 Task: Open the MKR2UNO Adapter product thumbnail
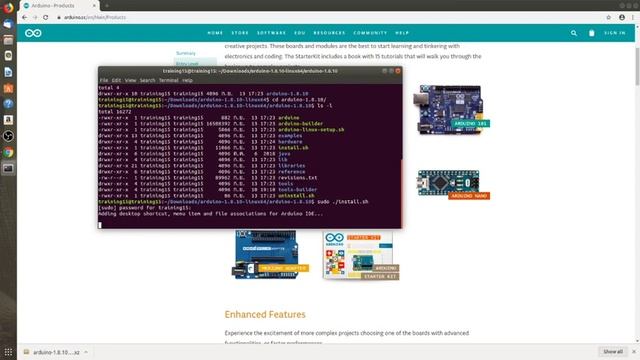pyautogui.click(x=269, y=254)
